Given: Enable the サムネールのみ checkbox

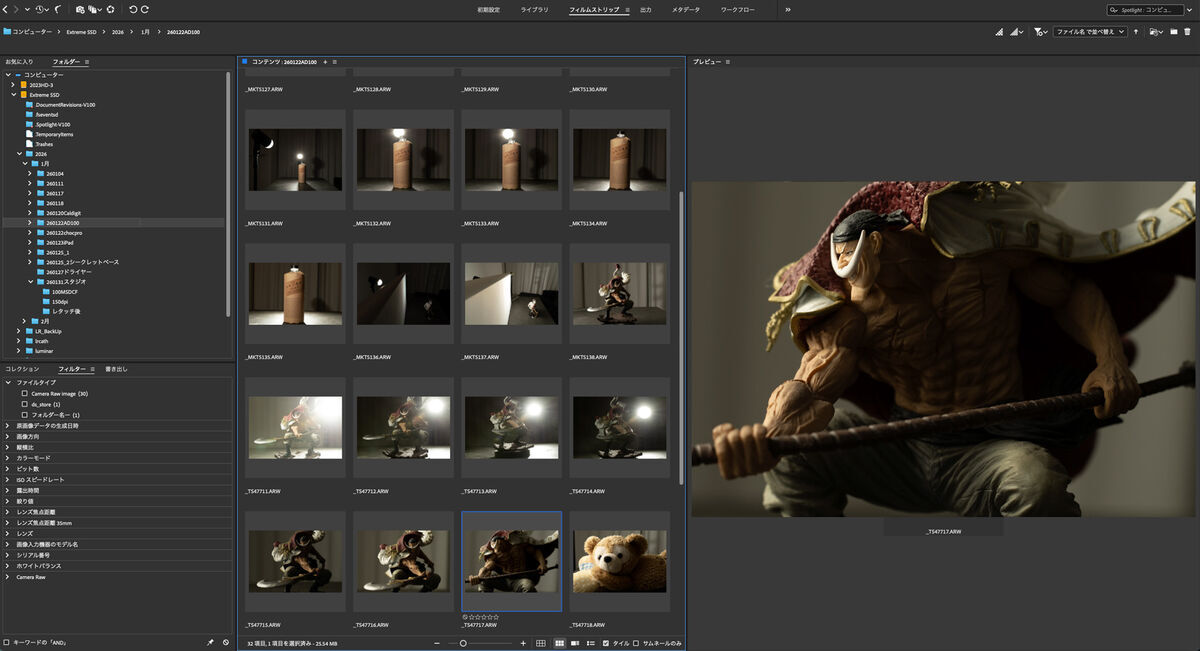Looking at the screenshot, I should [x=634, y=643].
